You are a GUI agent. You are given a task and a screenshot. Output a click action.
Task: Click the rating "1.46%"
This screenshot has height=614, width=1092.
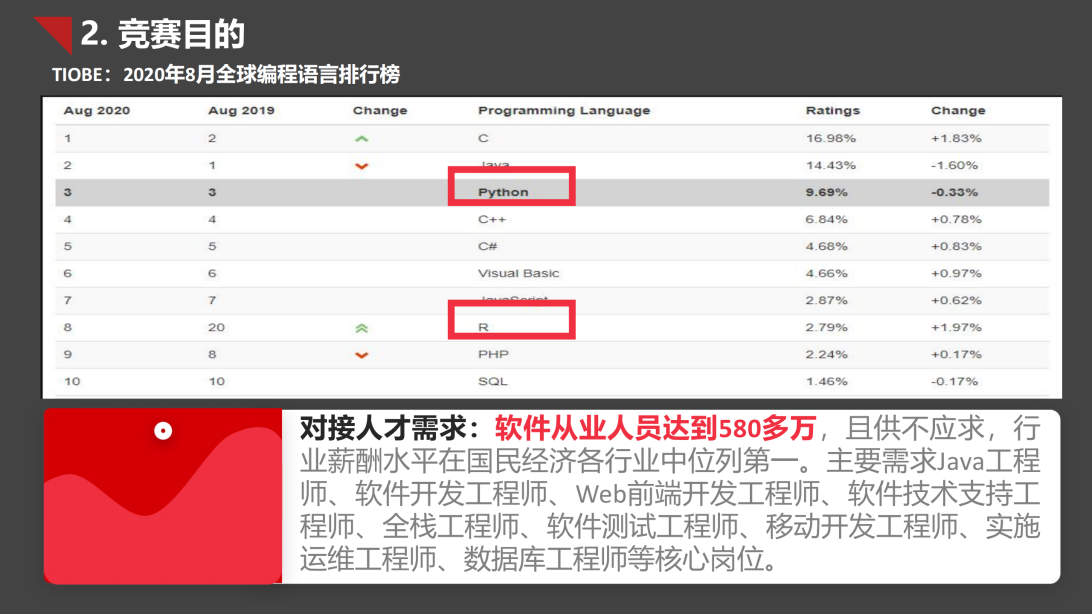(x=827, y=381)
